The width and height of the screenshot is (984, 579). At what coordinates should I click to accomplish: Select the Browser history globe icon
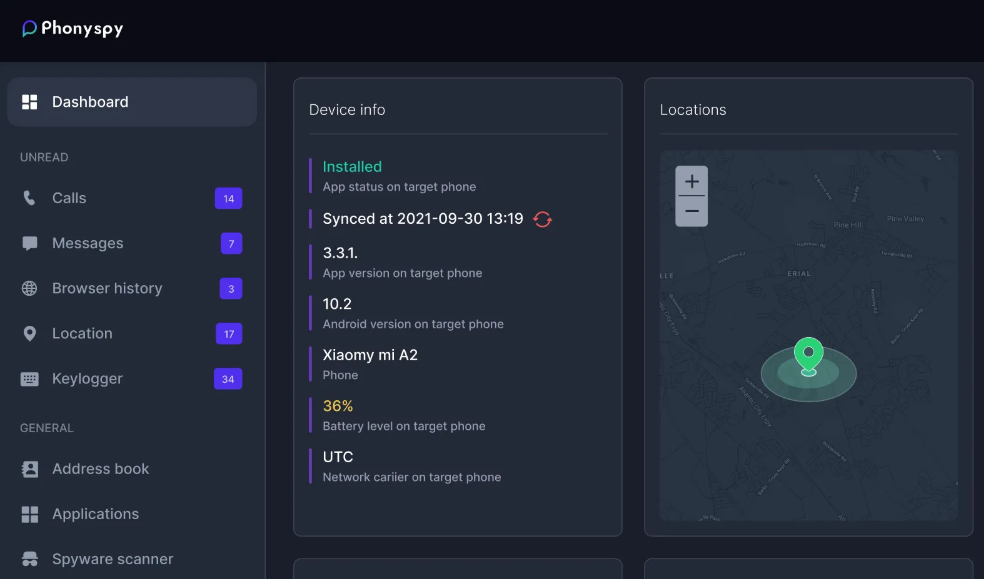(x=30, y=288)
